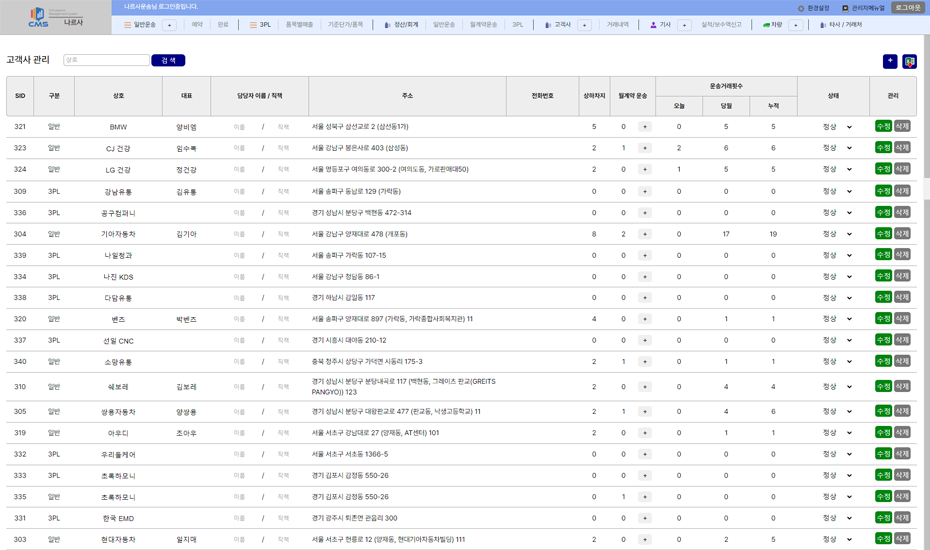This screenshot has height=550, width=930.
Task: Add monthly contract for LG 건강 row
Action: [x=645, y=170]
